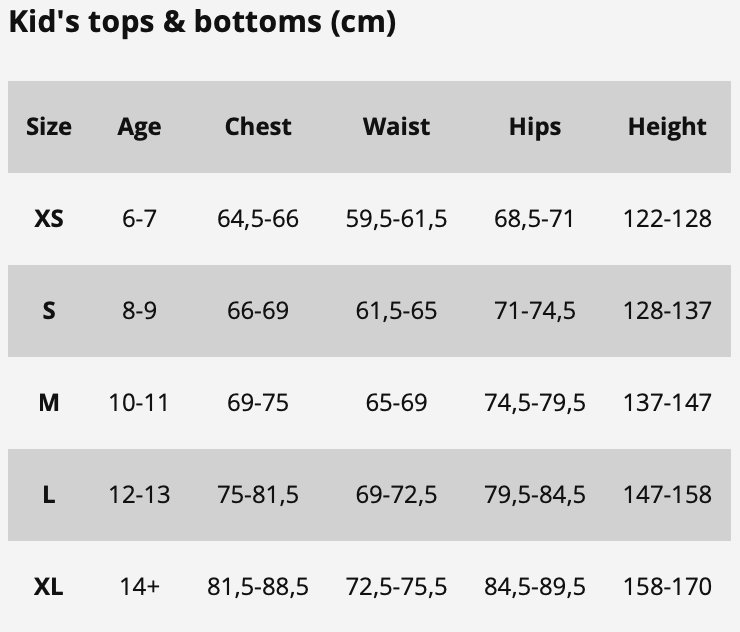Select the Height column header
Image resolution: width=740 pixels, height=632 pixels.
(667, 127)
